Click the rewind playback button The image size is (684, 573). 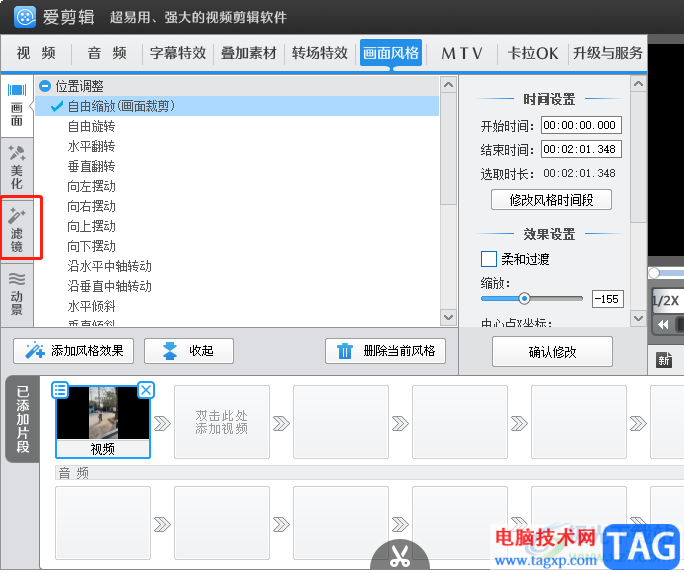(x=663, y=324)
